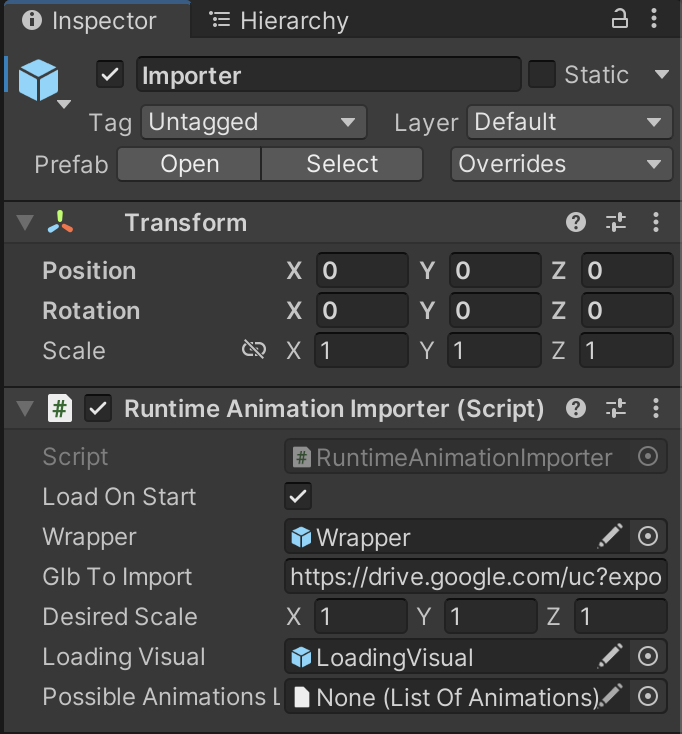Enable the Static checkbox
682x734 pixels.
point(541,74)
